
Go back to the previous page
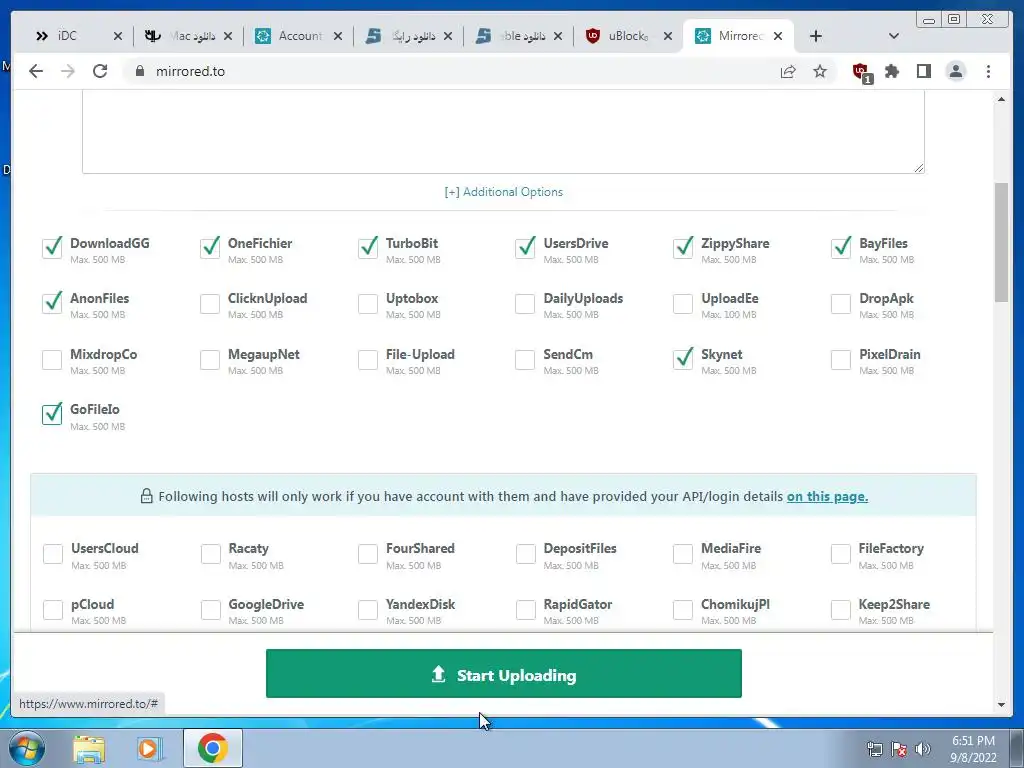36,71
